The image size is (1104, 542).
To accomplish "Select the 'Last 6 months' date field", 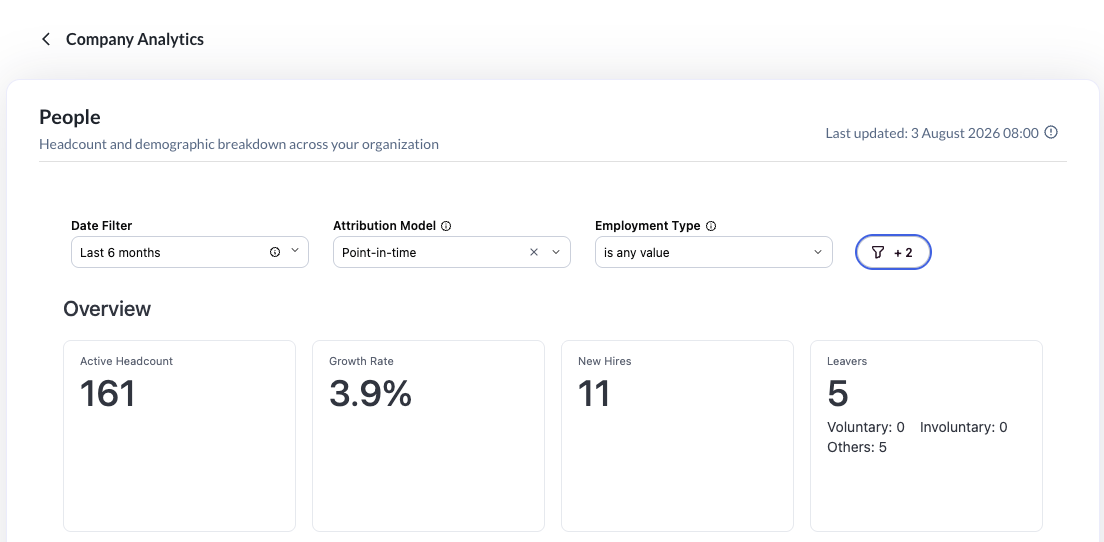I will [190, 252].
